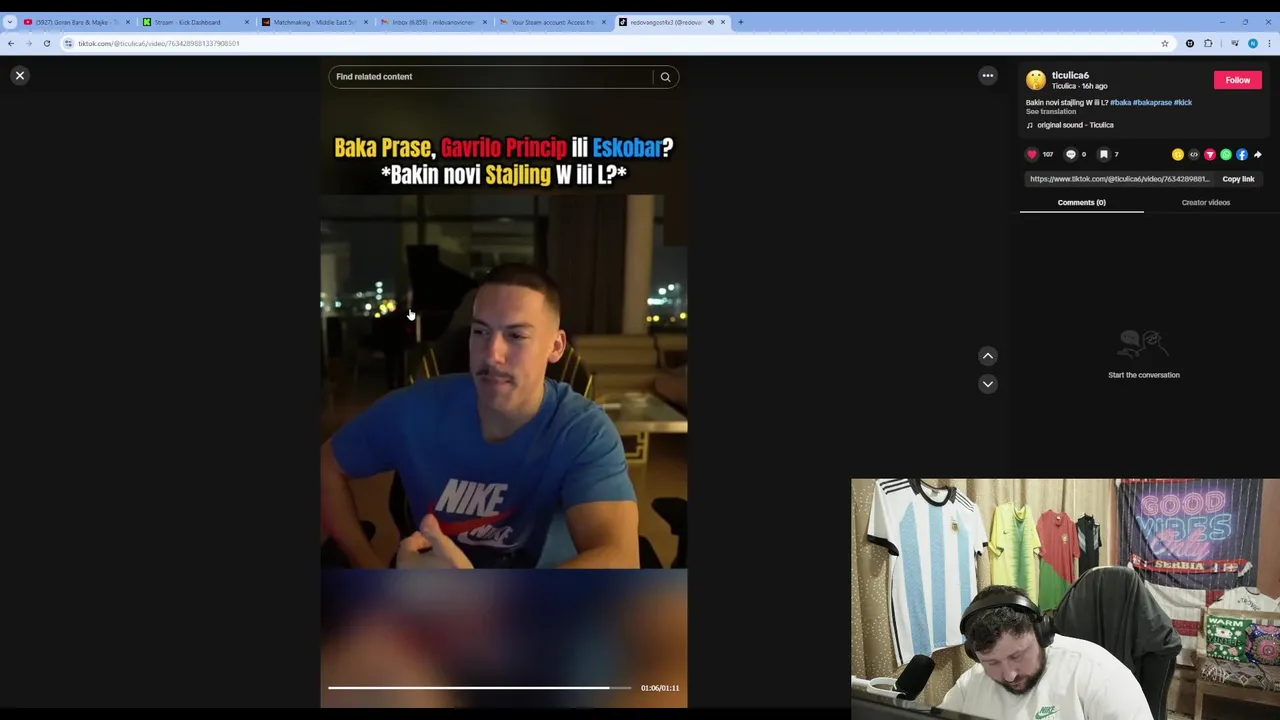The image size is (1280, 720).
Task: Click the Find related content field
Action: click(x=490, y=77)
